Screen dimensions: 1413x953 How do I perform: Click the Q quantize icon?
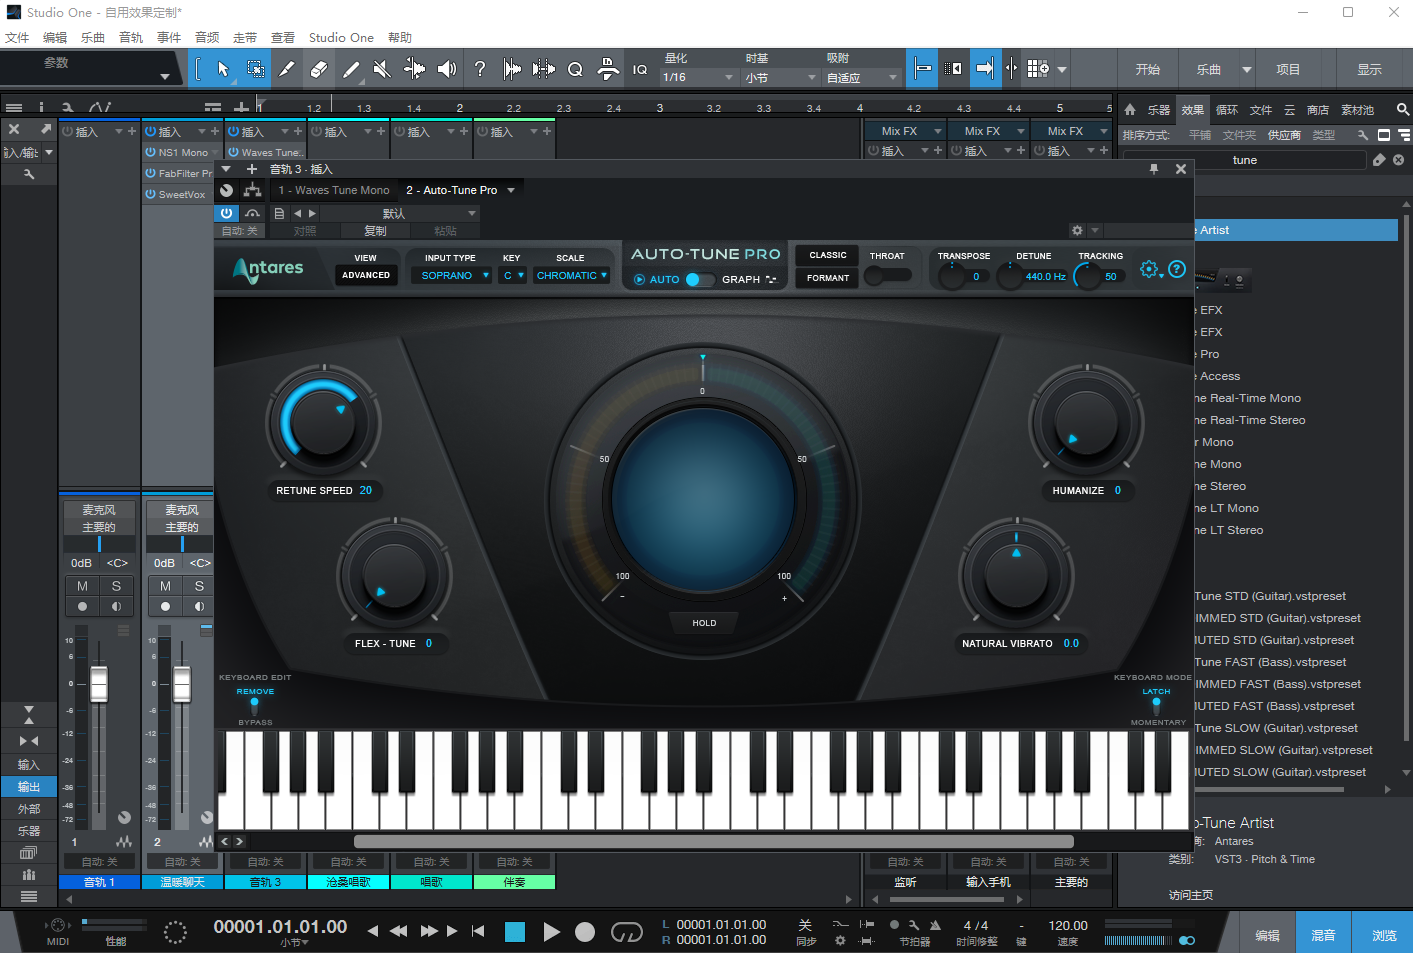click(x=575, y=69)
